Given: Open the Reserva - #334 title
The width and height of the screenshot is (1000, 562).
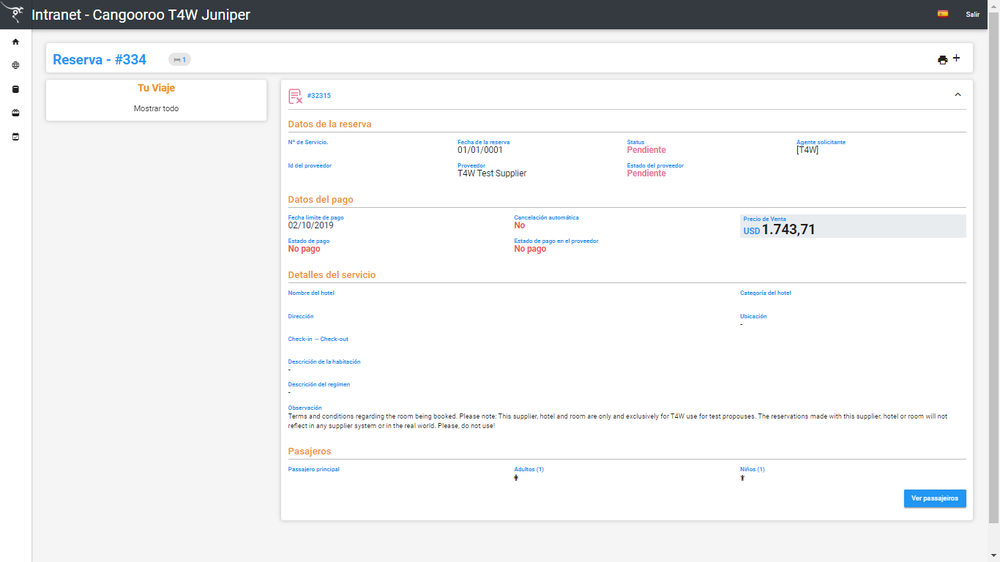Looking at the screenshot, I should coord(99,59).
